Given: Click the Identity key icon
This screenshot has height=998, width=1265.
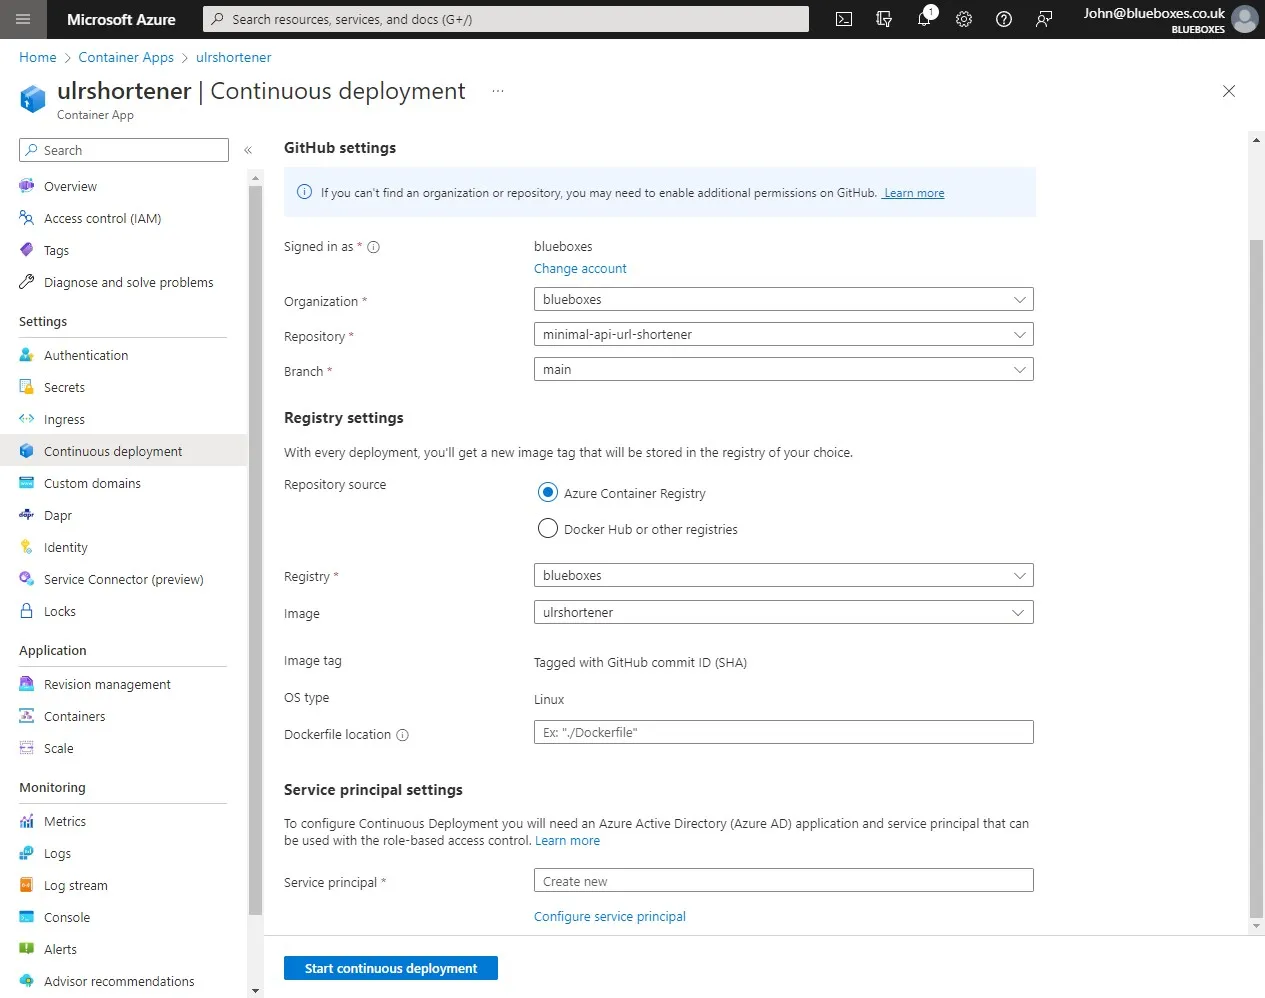Looking at the screenshot, I should coord(27,547).
